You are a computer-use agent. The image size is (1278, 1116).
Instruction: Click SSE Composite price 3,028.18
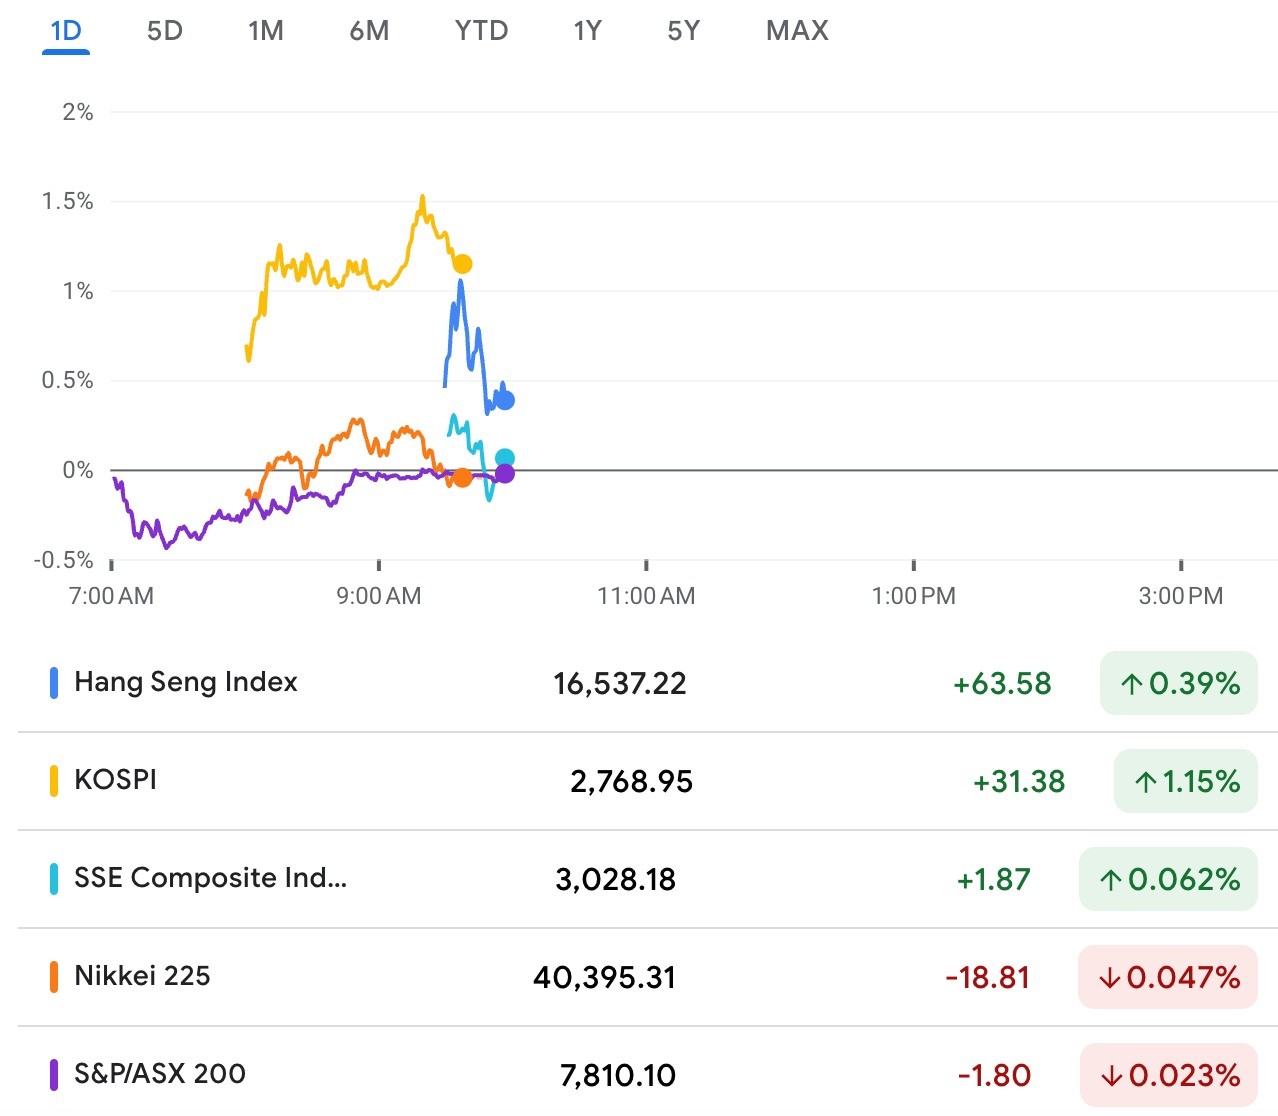coord(616,880)
